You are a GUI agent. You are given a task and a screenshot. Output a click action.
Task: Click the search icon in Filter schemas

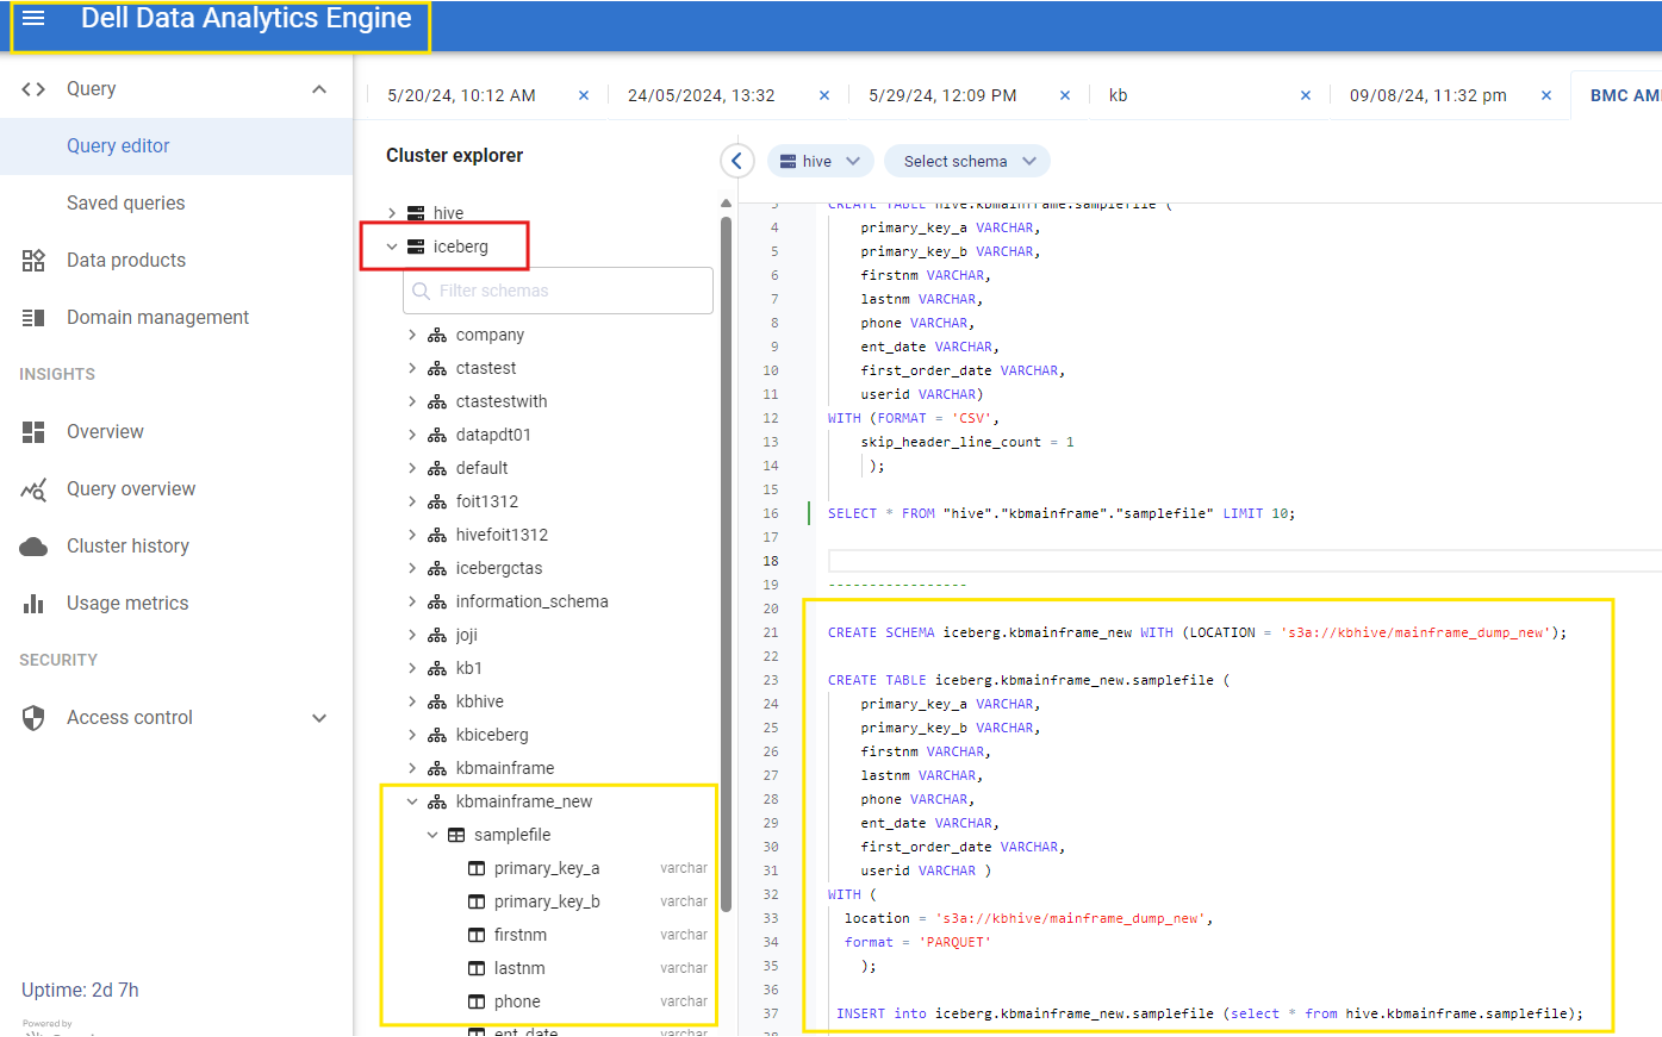pyautogui.click(x=421, y=291)
